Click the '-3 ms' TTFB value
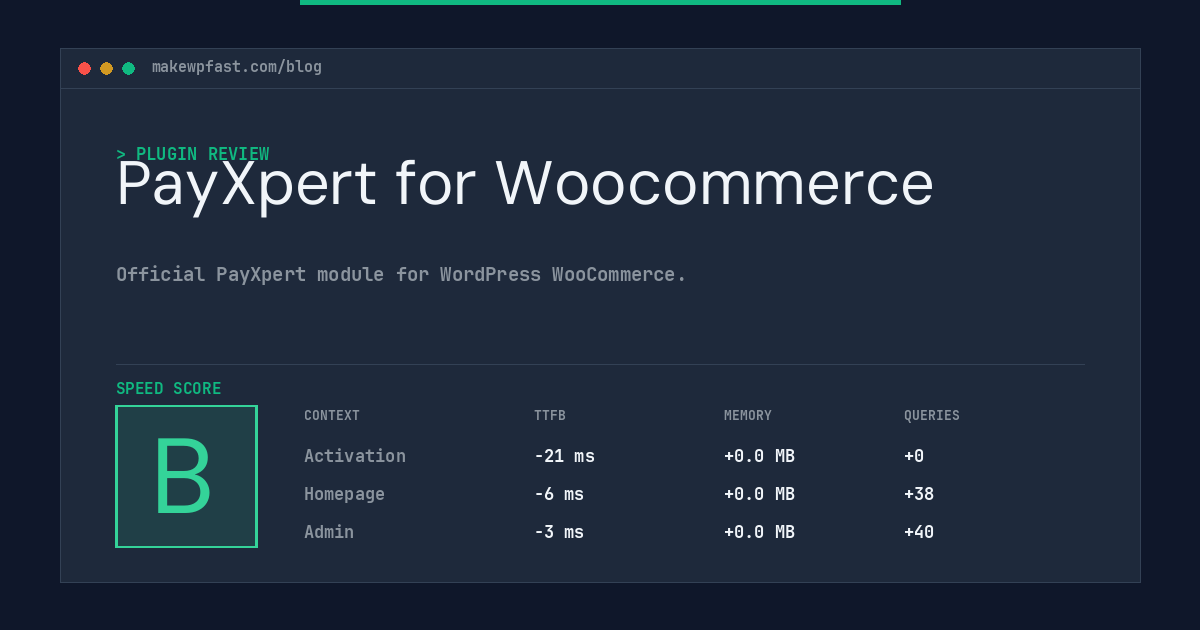The image size is (1200, 630). pos(559,532)
